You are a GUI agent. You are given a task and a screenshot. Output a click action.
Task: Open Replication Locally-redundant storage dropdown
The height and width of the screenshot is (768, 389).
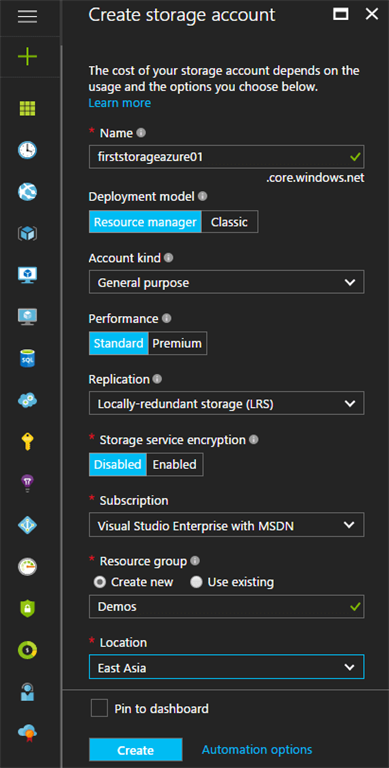(226, 404)
